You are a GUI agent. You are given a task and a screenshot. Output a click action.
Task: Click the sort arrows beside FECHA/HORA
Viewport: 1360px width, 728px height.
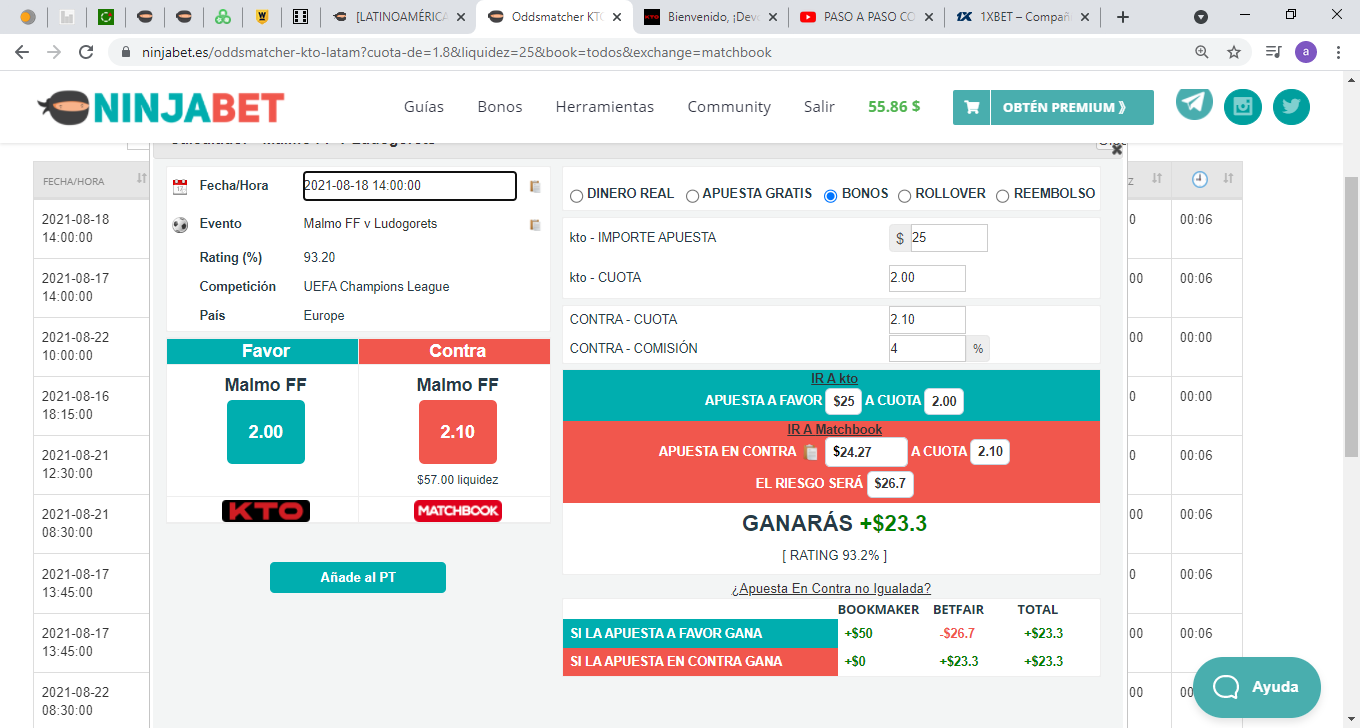pos(141,180)
